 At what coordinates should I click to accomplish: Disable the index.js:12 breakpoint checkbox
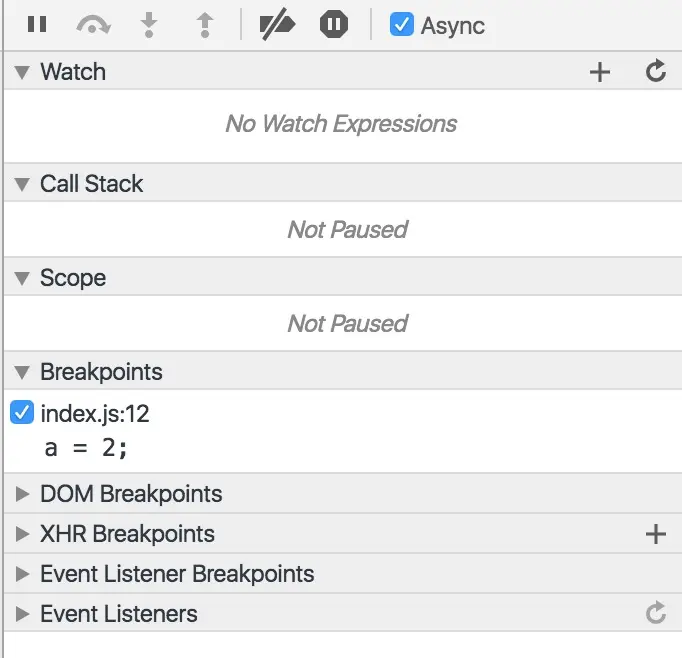pyautogui.click(x=22, y=412)
